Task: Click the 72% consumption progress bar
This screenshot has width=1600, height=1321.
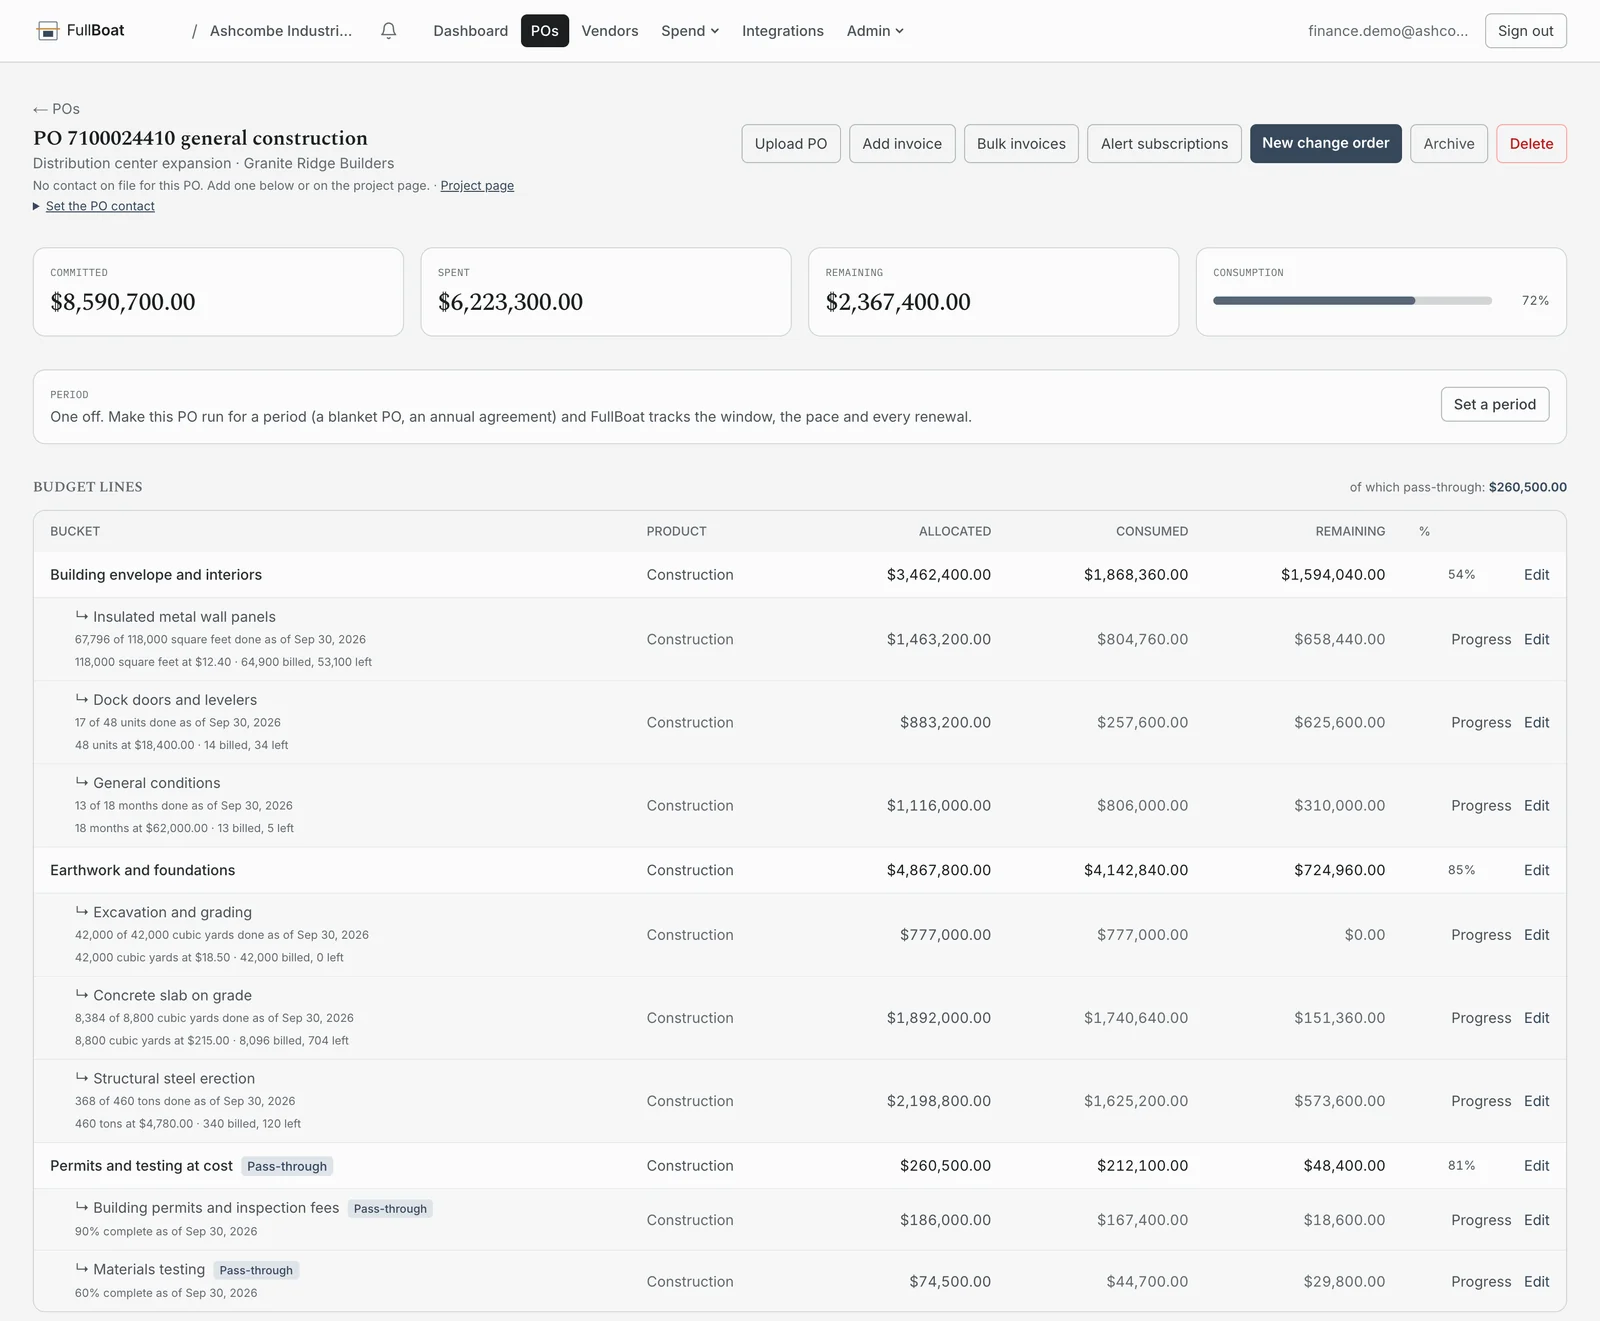Action: pos(1352,301)
